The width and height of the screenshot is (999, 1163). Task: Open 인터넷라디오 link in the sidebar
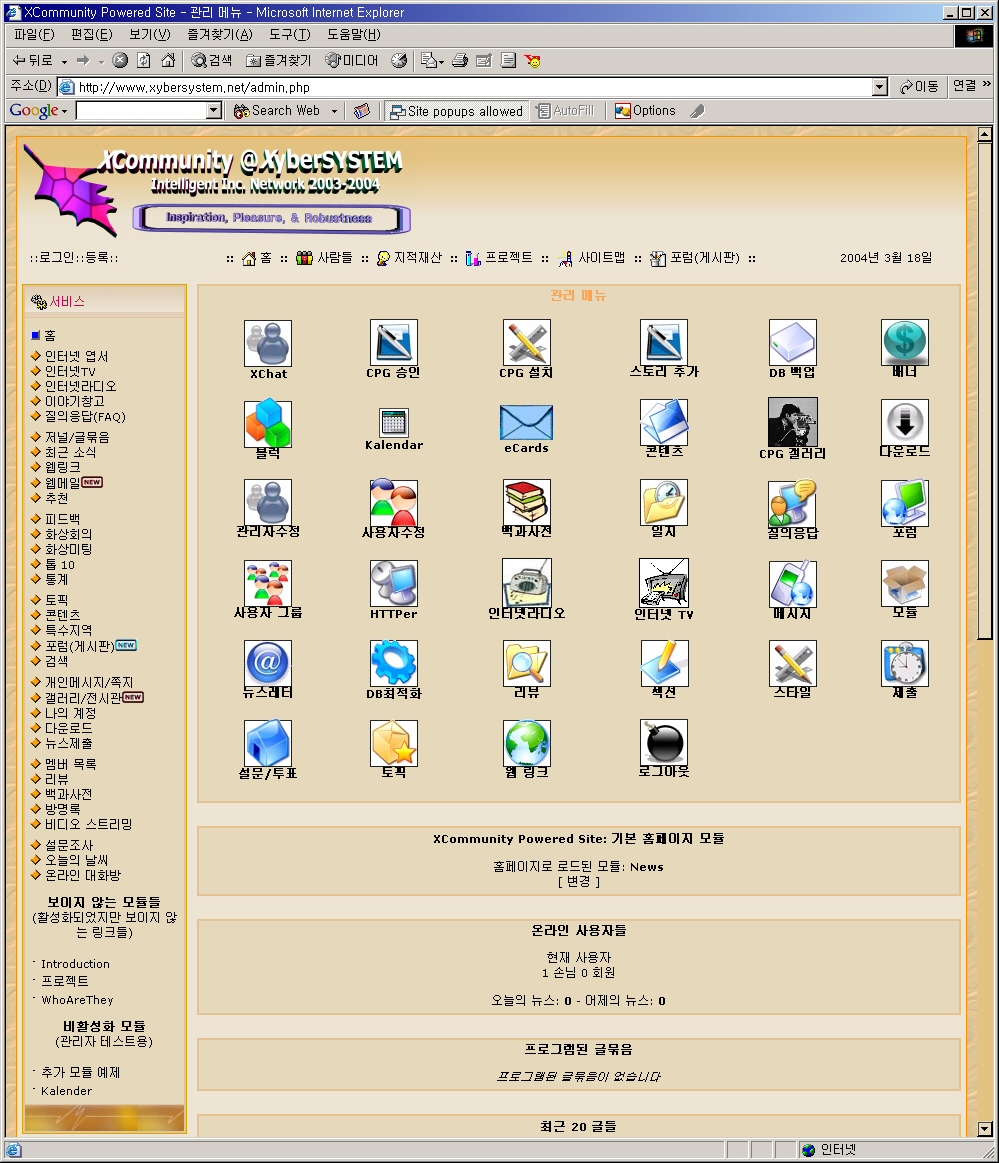pyautogui.click(x=80, y=386)
